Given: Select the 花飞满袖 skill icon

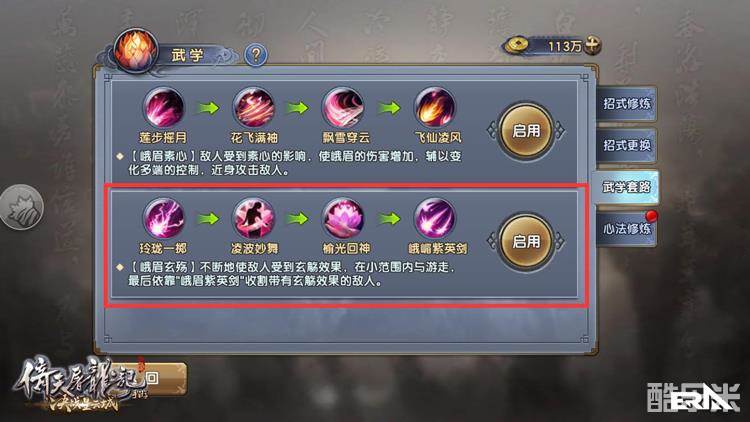Looking at the screenshot, I should click(x=254, y=108).
